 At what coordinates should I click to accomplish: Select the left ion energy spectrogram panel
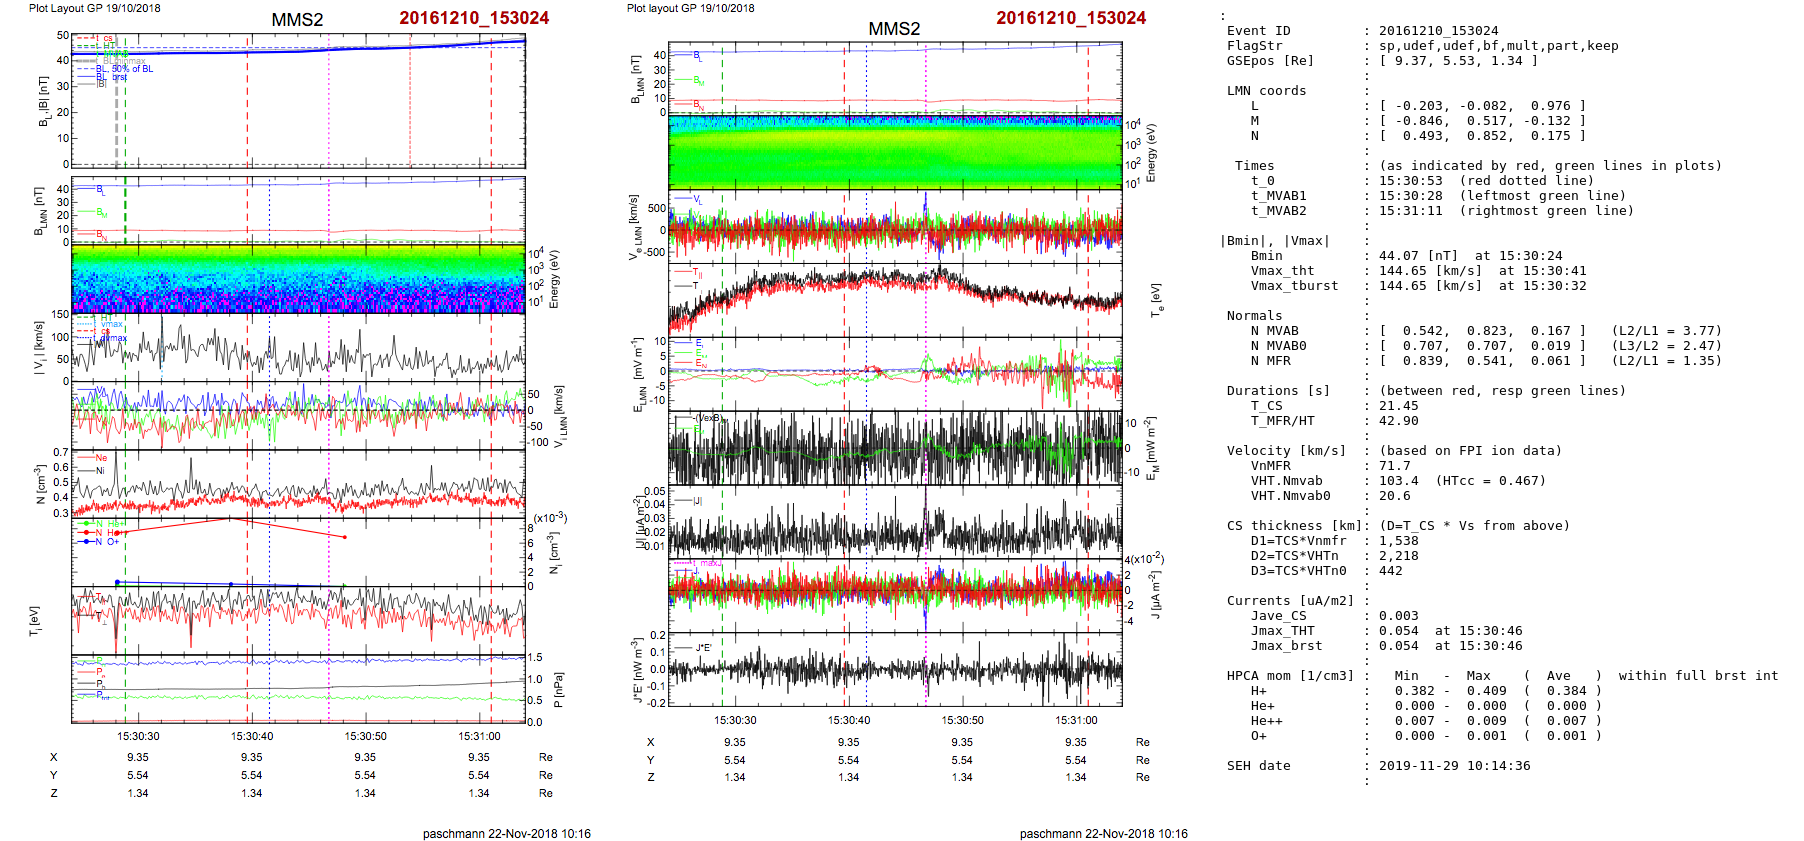pyautogui.click(x=298, y=279)
